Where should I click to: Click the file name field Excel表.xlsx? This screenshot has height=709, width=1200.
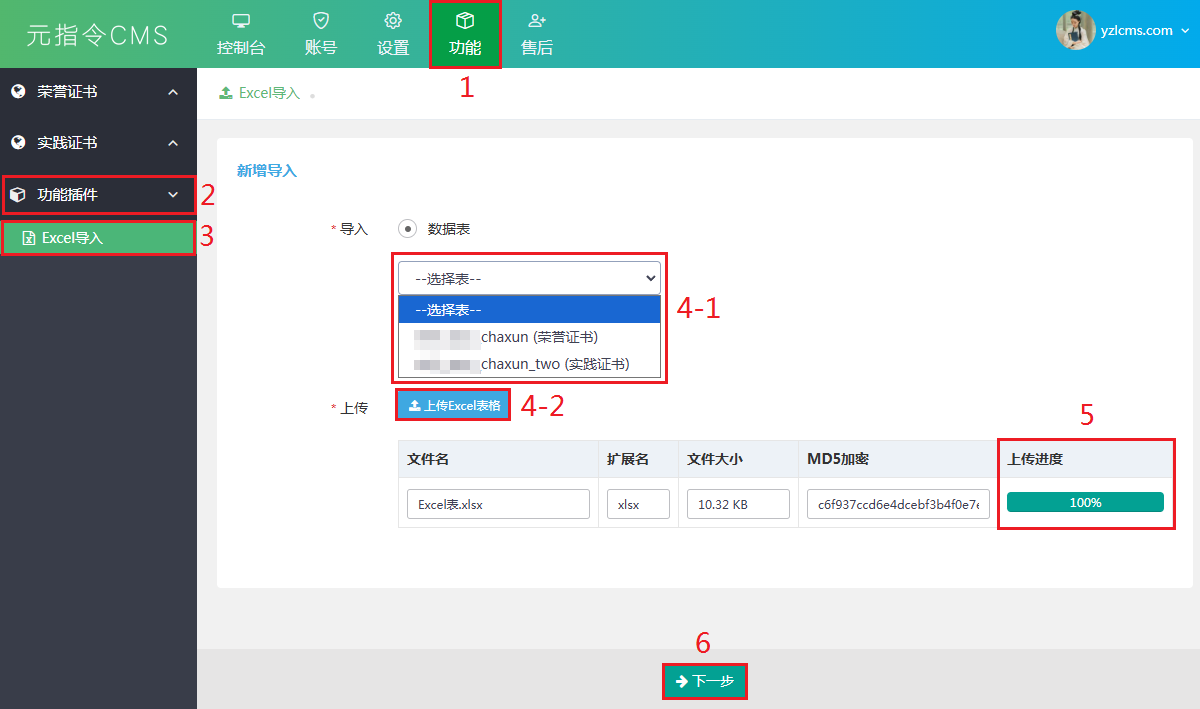[498, 504]
